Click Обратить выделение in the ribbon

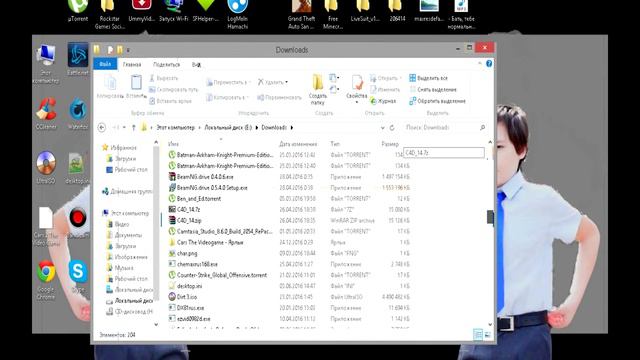coord(438,101)
